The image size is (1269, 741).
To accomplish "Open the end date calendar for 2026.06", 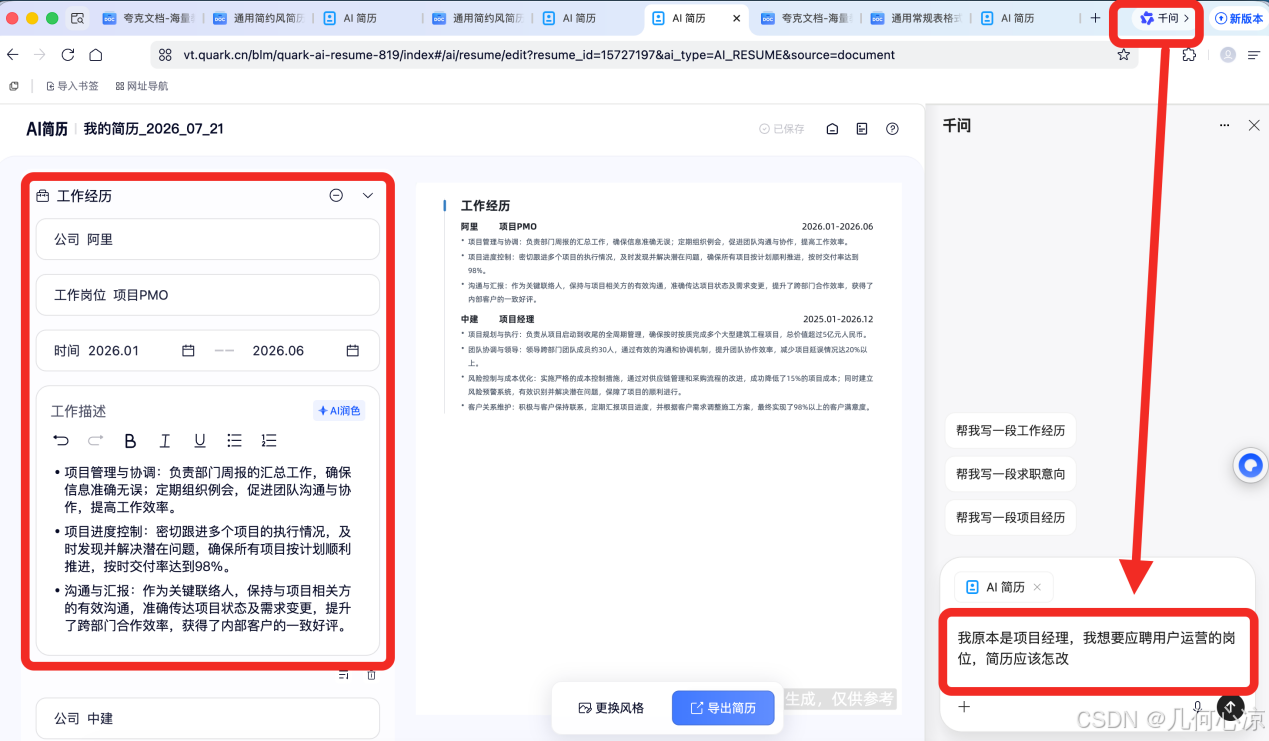I will (352, 351).
